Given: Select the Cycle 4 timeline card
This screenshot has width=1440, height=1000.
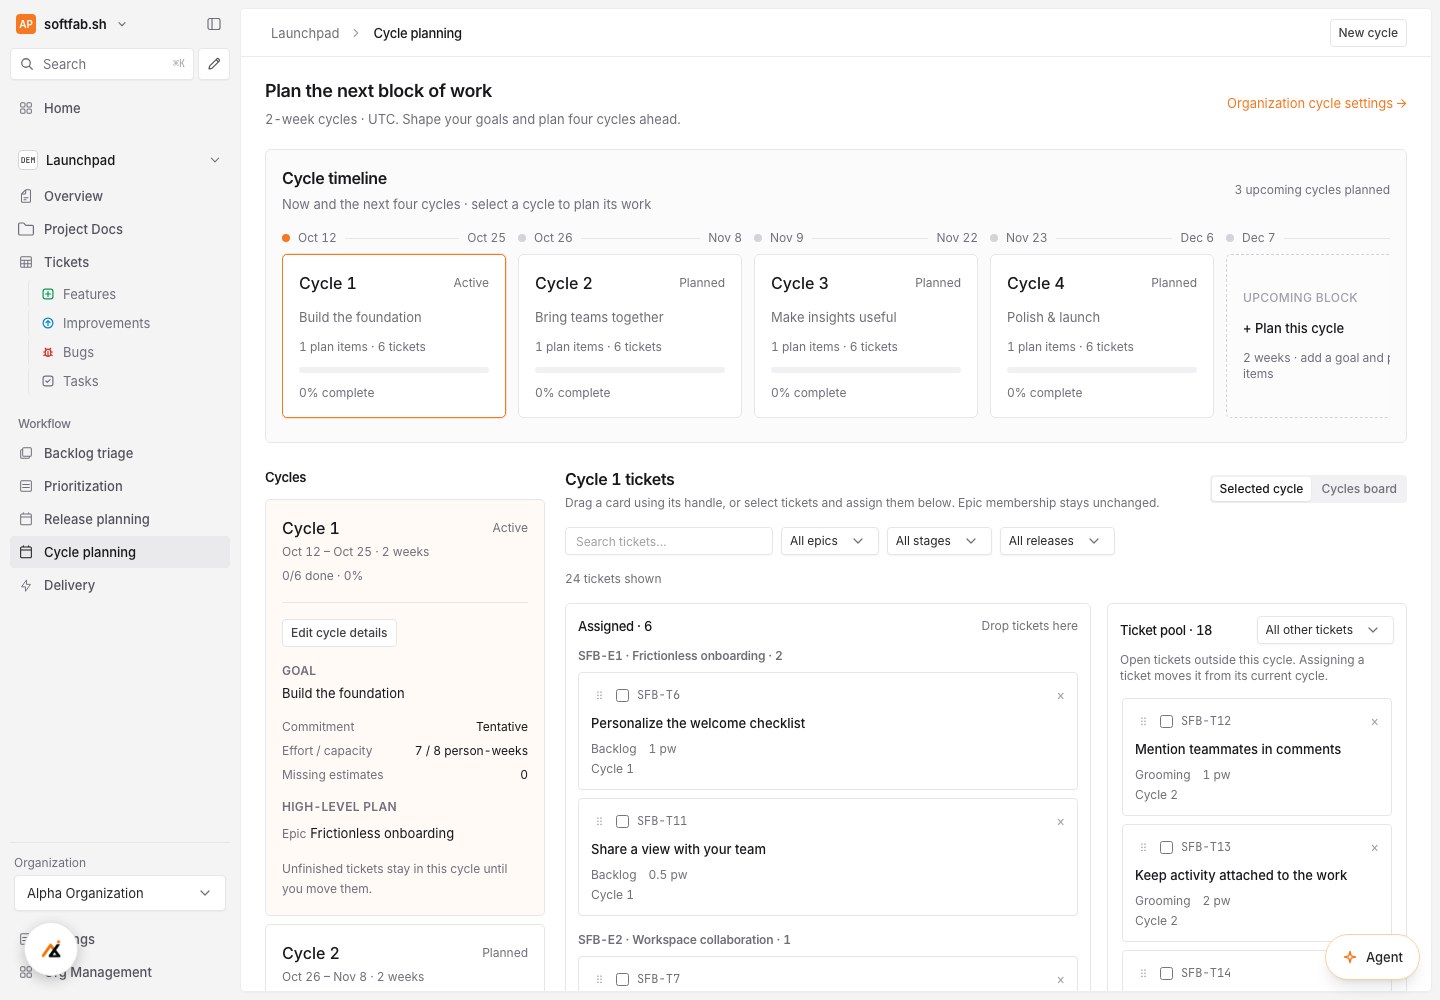Looking at the screenshot, I should click(1102, 336).
